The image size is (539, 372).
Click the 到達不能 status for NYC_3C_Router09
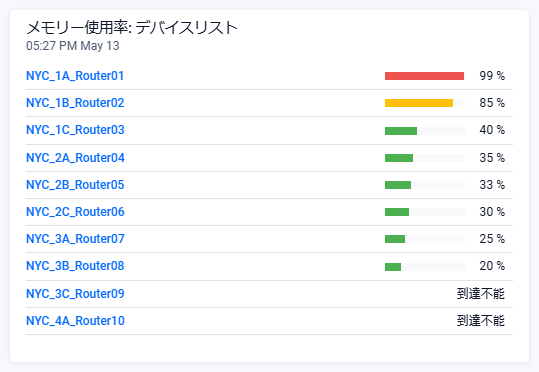(481, 294)
